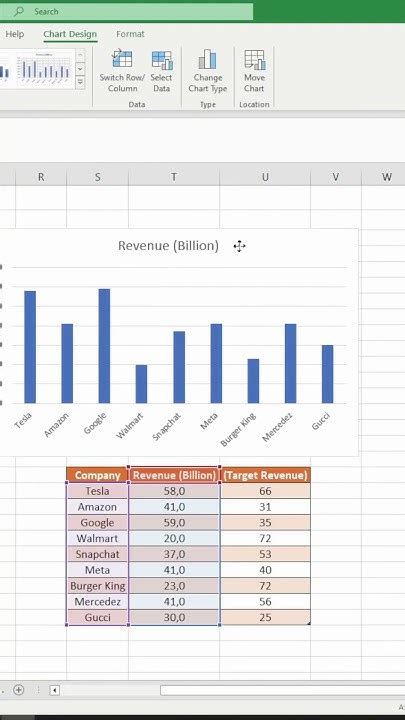Screen dimensions: 405x720
Task: Select column V header
Action: tap(336, 177)
